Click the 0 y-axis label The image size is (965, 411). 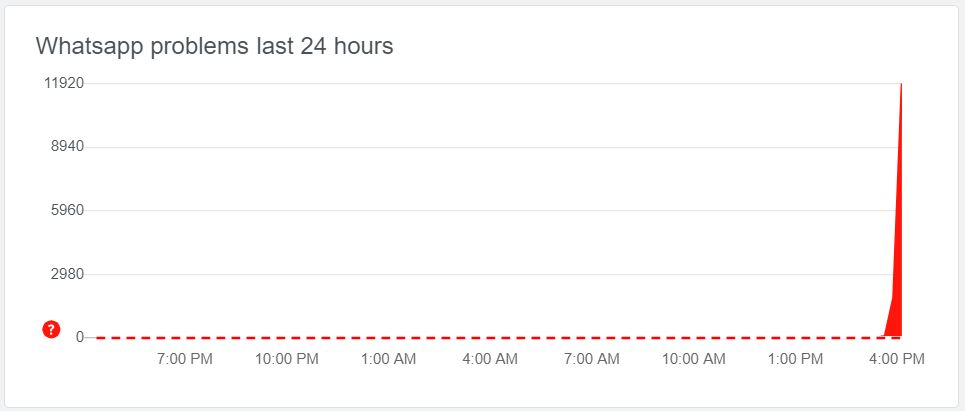coord(80,337)
